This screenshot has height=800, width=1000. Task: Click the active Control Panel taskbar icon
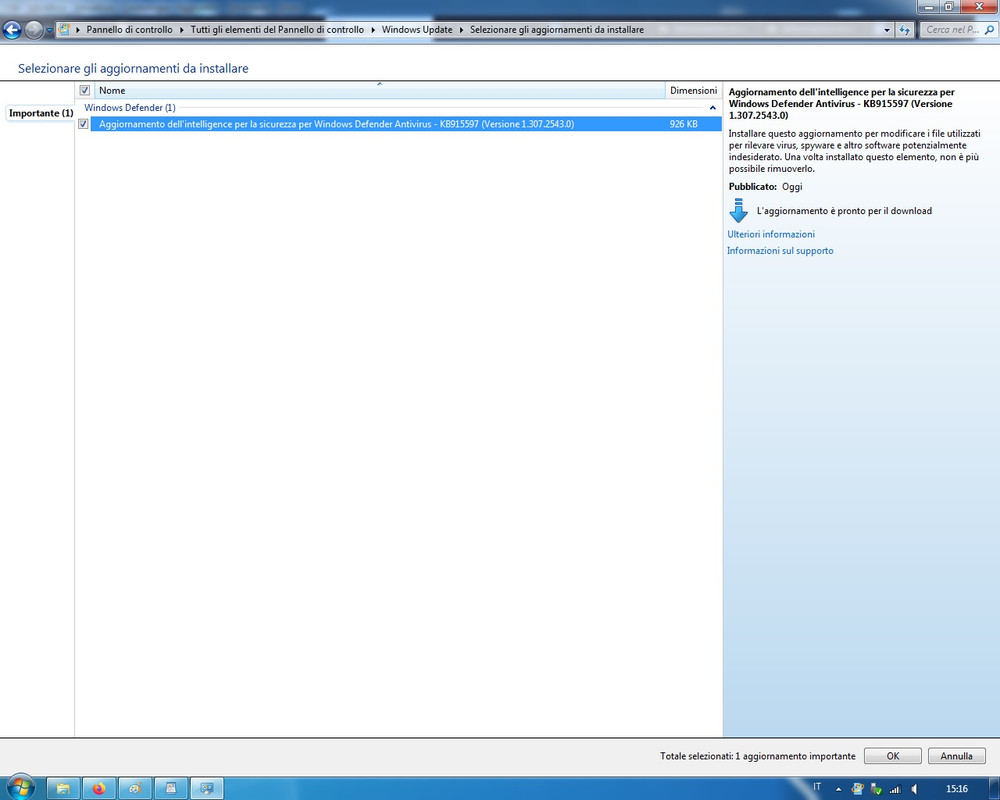point(207,789)
